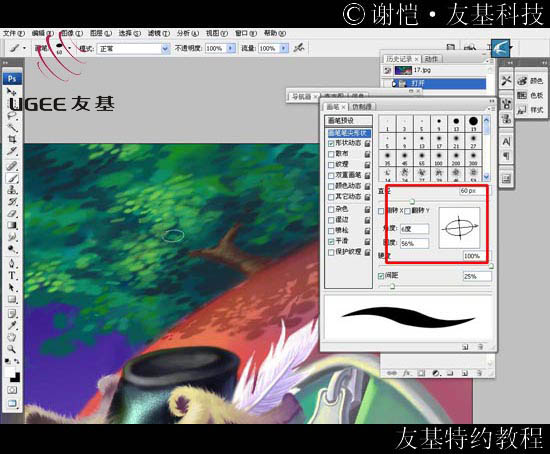Open the File (文件) menu

click(14, 33)
